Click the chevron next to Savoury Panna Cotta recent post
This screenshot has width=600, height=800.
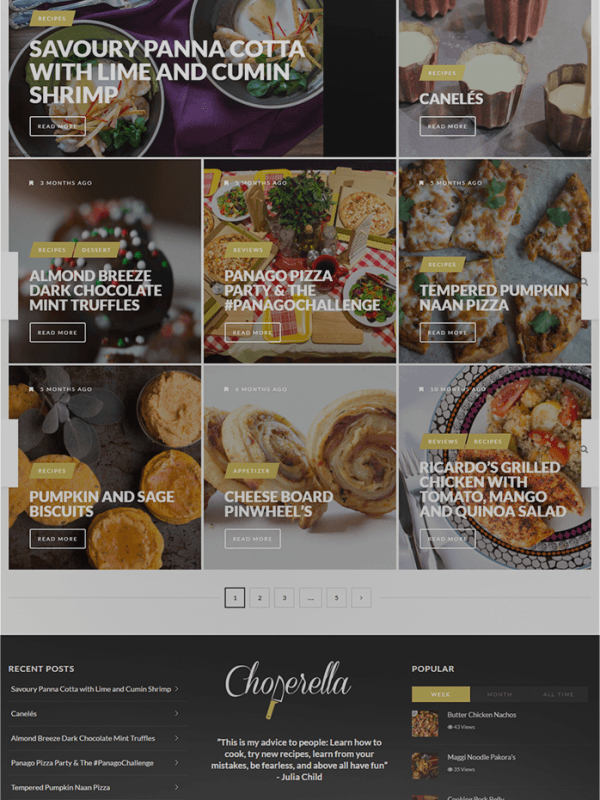(177, 689)
